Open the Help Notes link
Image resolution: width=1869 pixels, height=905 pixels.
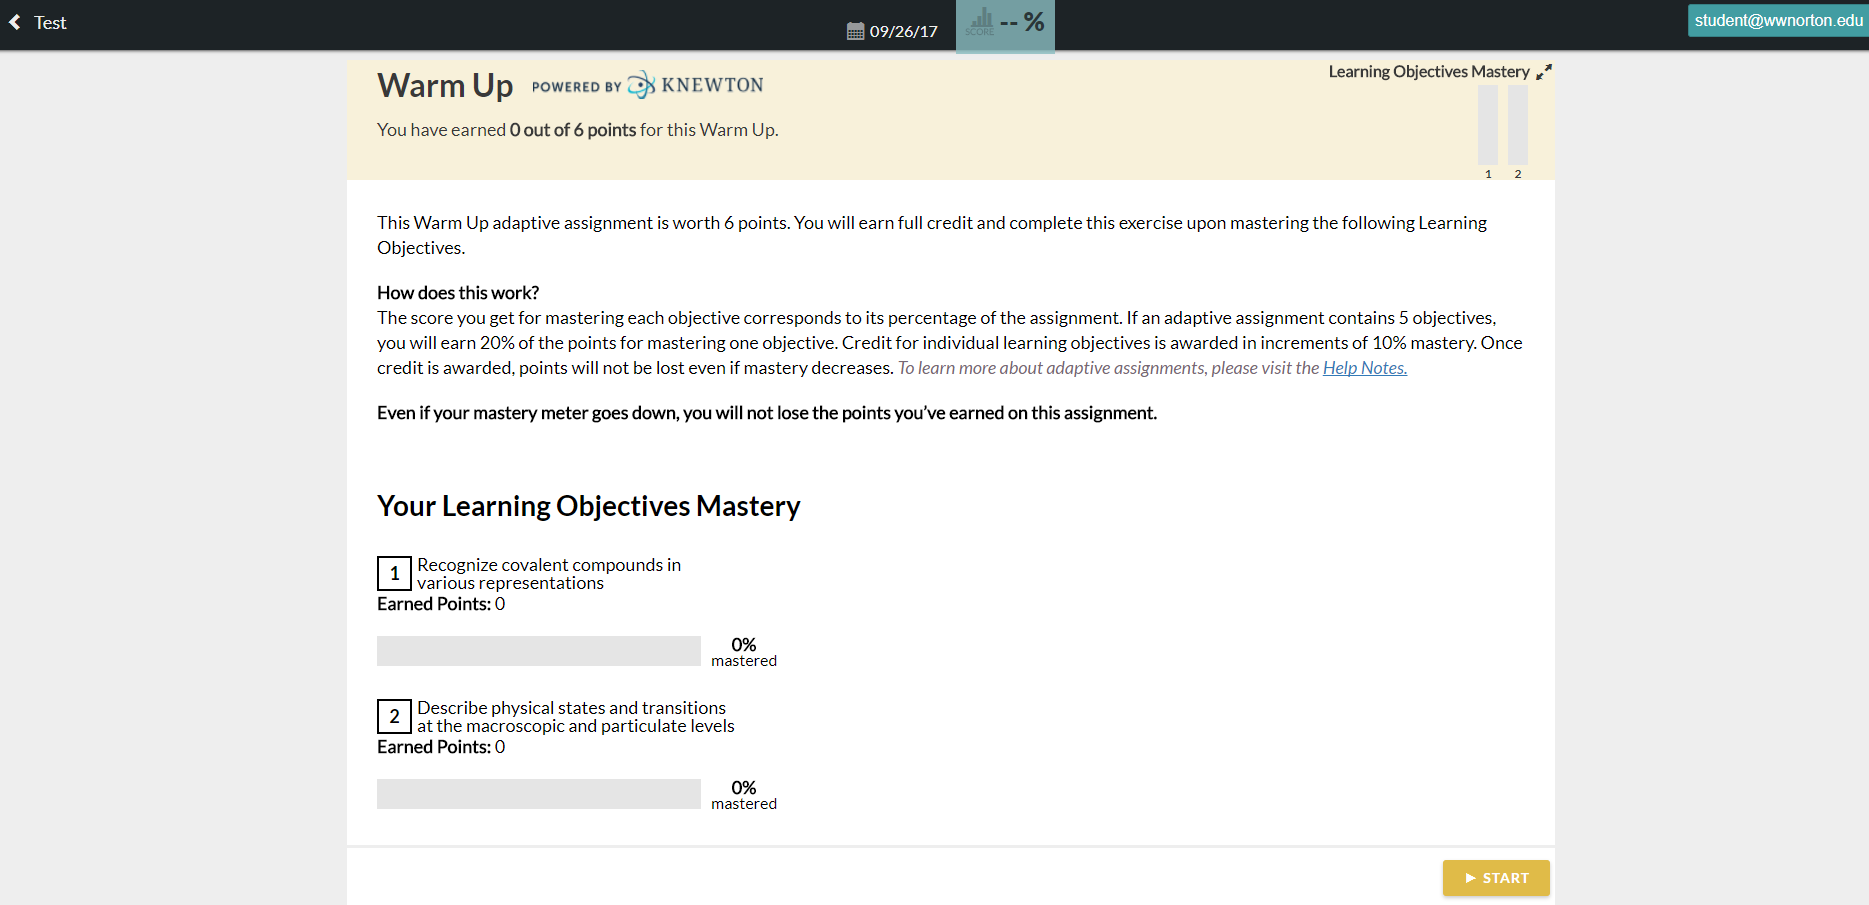(x=1365, y=368)
